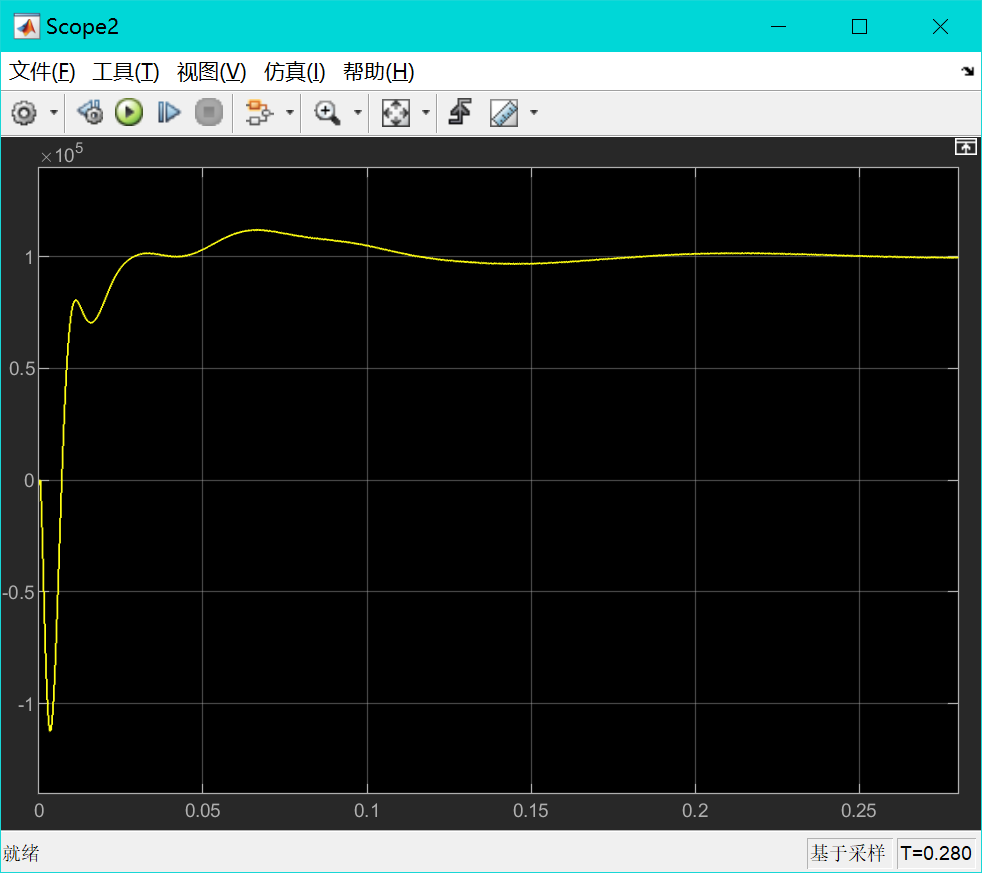The width and height of the screenshot is (982, 873).
Task: Open the 视图(V) menu
Action: coord(212,72)
